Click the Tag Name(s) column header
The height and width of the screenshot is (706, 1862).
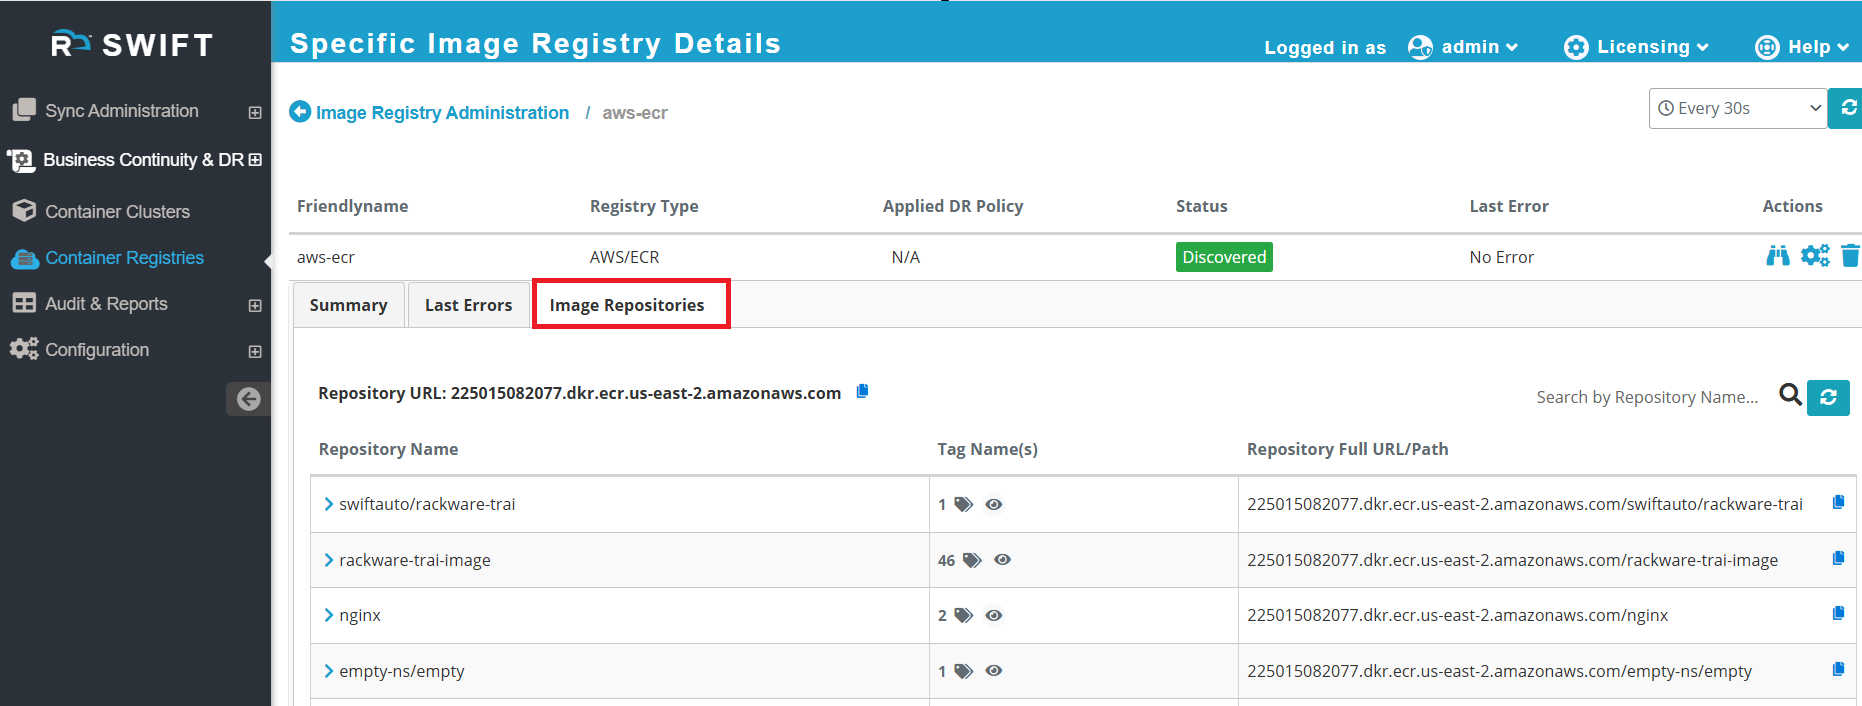(987, 449)
